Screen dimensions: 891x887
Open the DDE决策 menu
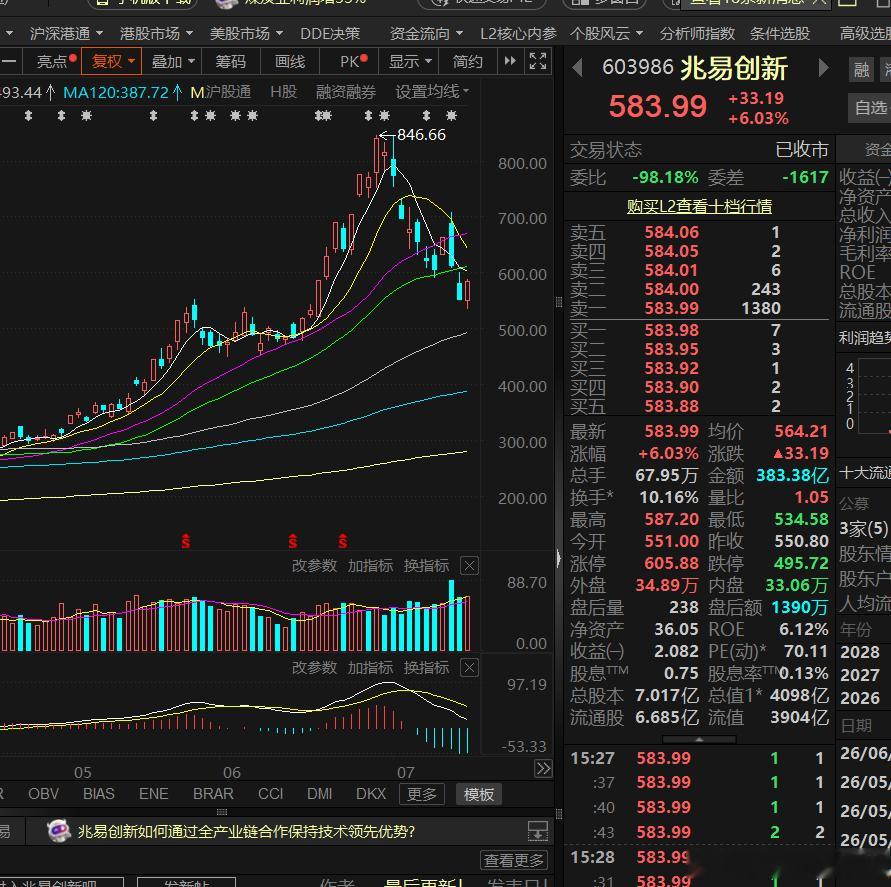pos(330,34)
